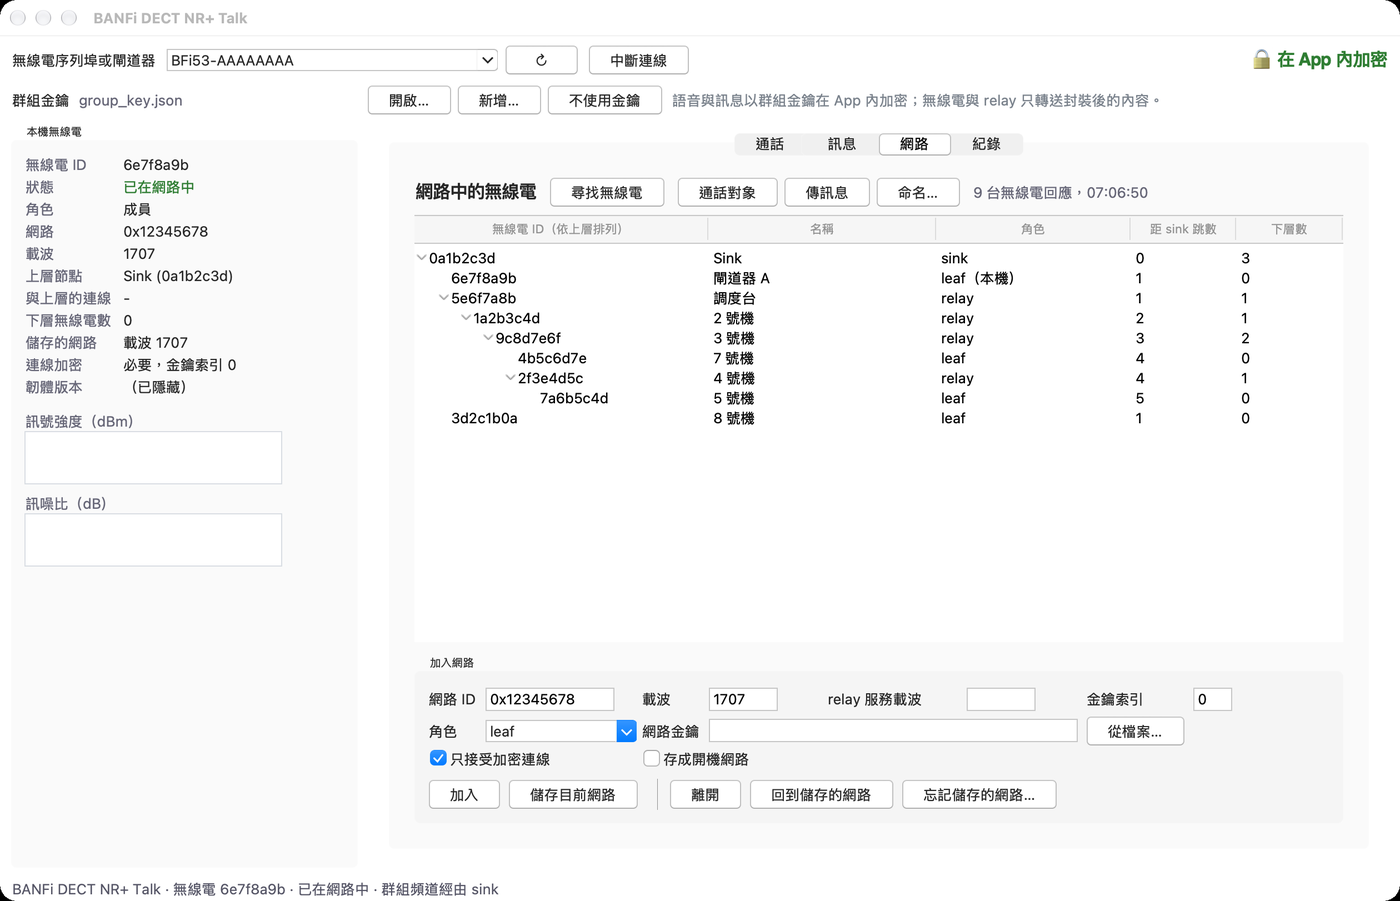This screenshot has height=901, width=1400.
Task: Select the 網路 tab
Action: (914, 144)
